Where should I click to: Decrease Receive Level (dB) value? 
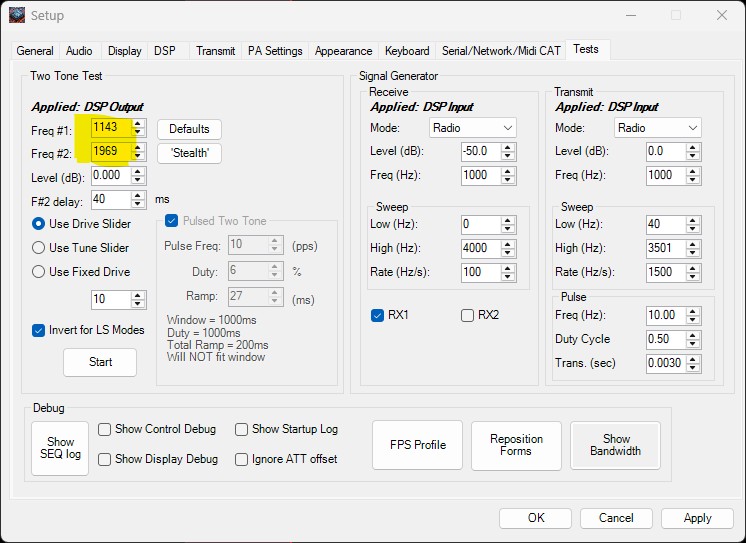(508, 156)
